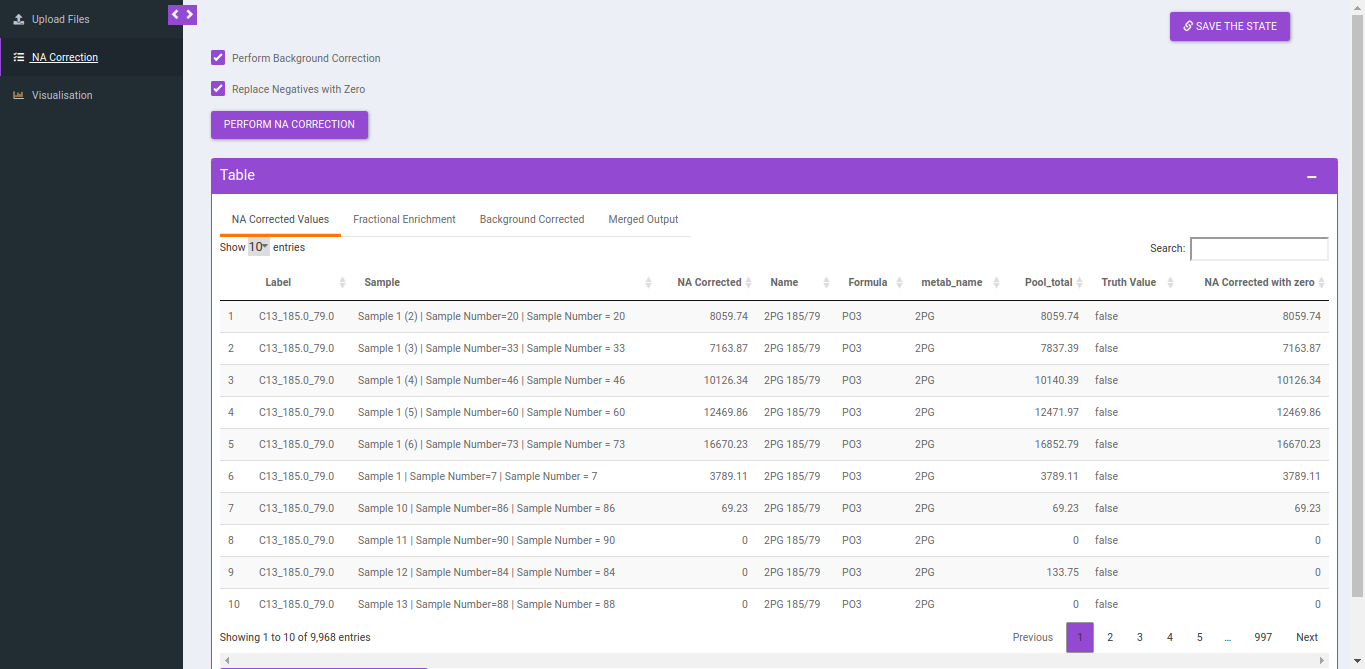Image resolution: width=1365 pixels, height=669 pixels.
Task: Open the Merged Output tab
Action: [x=643, y=219]
